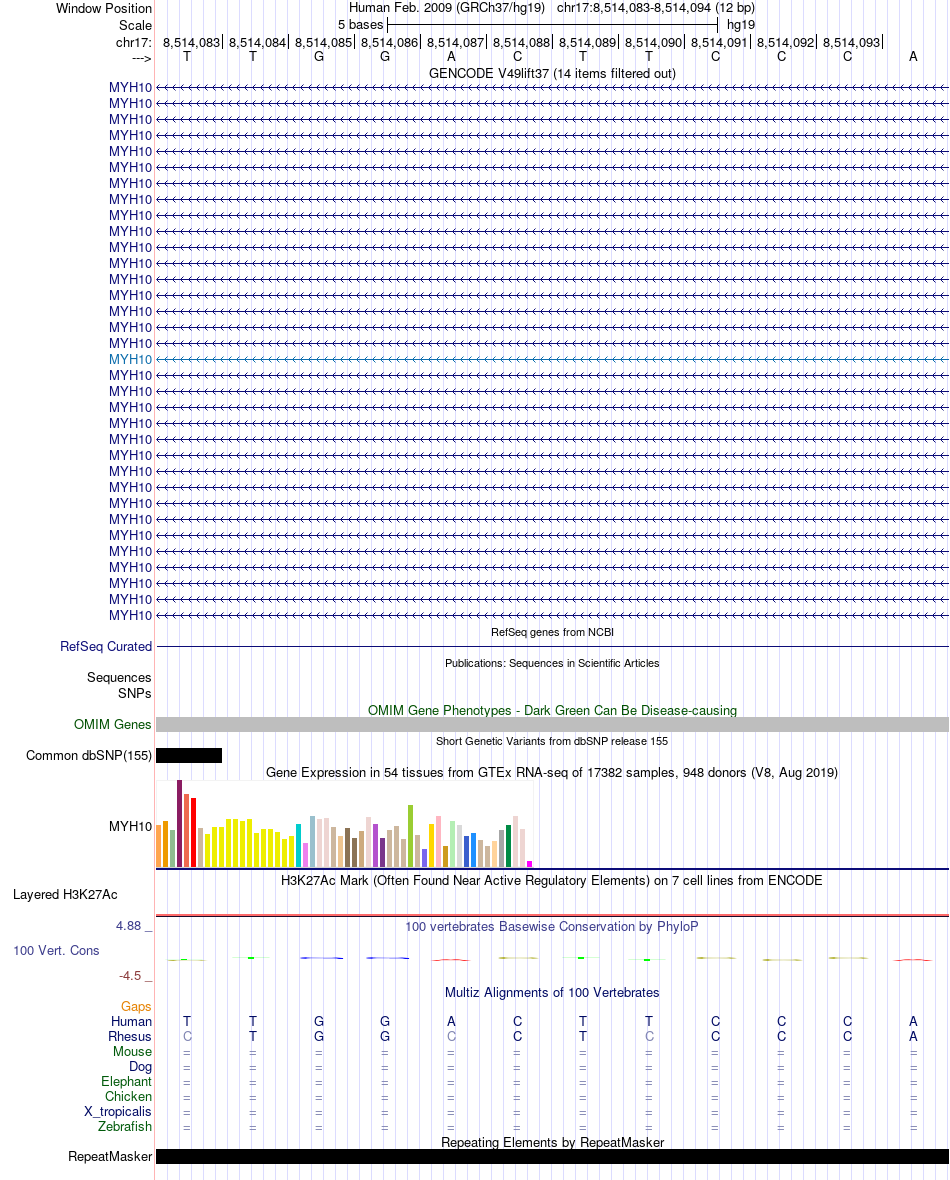Screen dimensions: 950x1180
Task: Click the highlighted light-blue MYH10 transcript label
Action: coord(130,360)
